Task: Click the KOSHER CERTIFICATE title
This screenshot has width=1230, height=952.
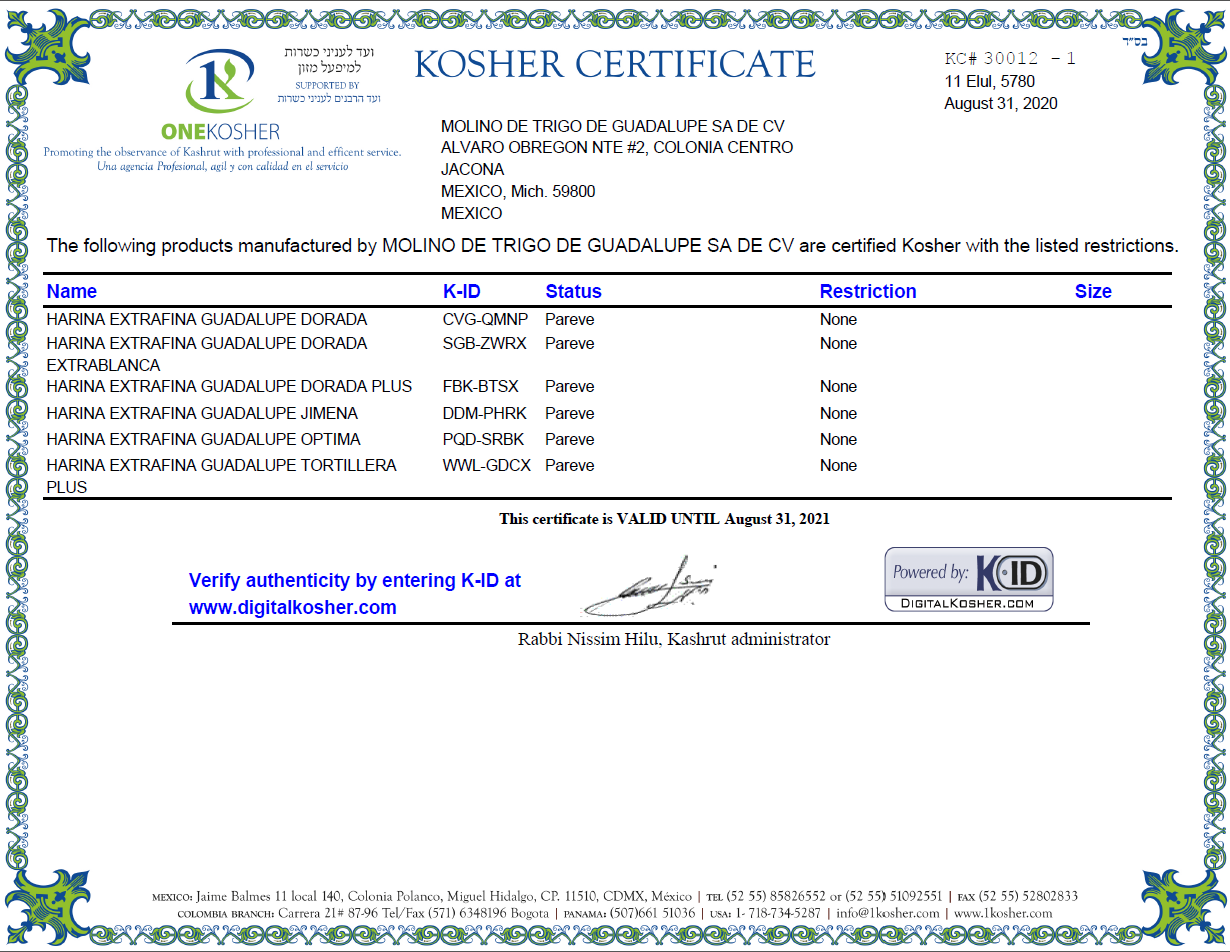Action: pyautogui.click(x=615, y=65)
